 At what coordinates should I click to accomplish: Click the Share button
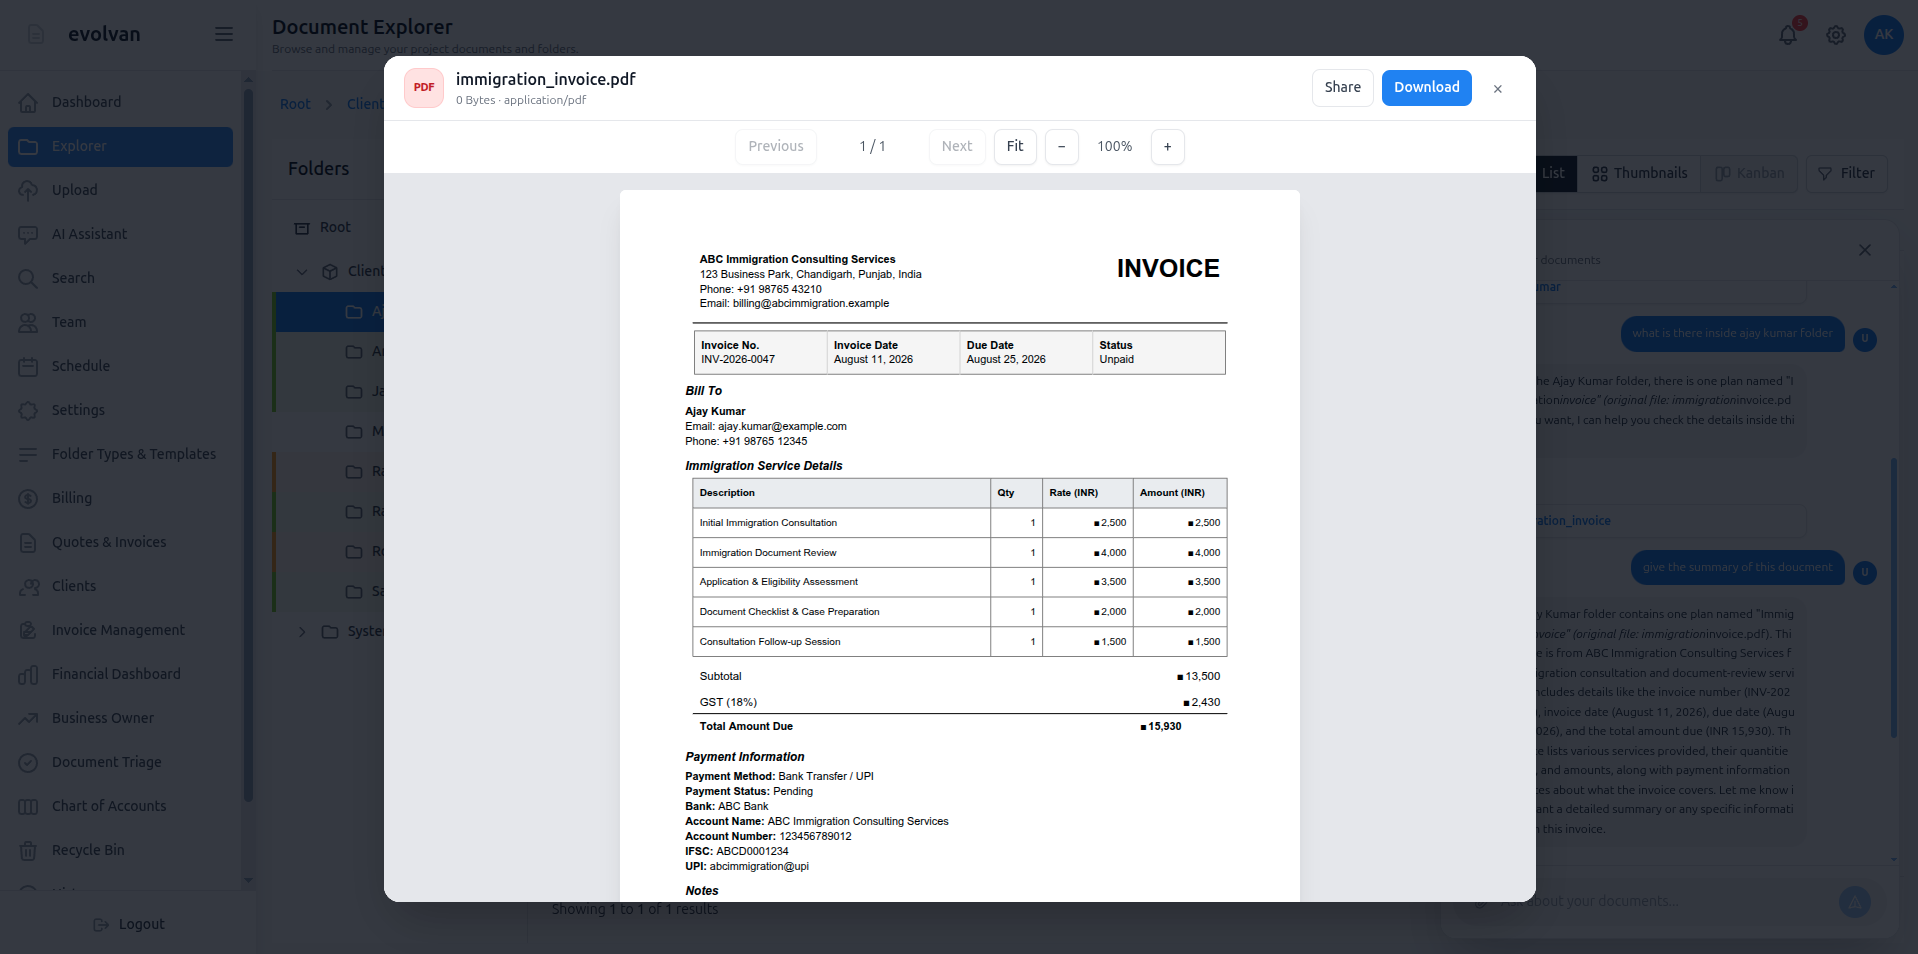[x=1343, y=88]
